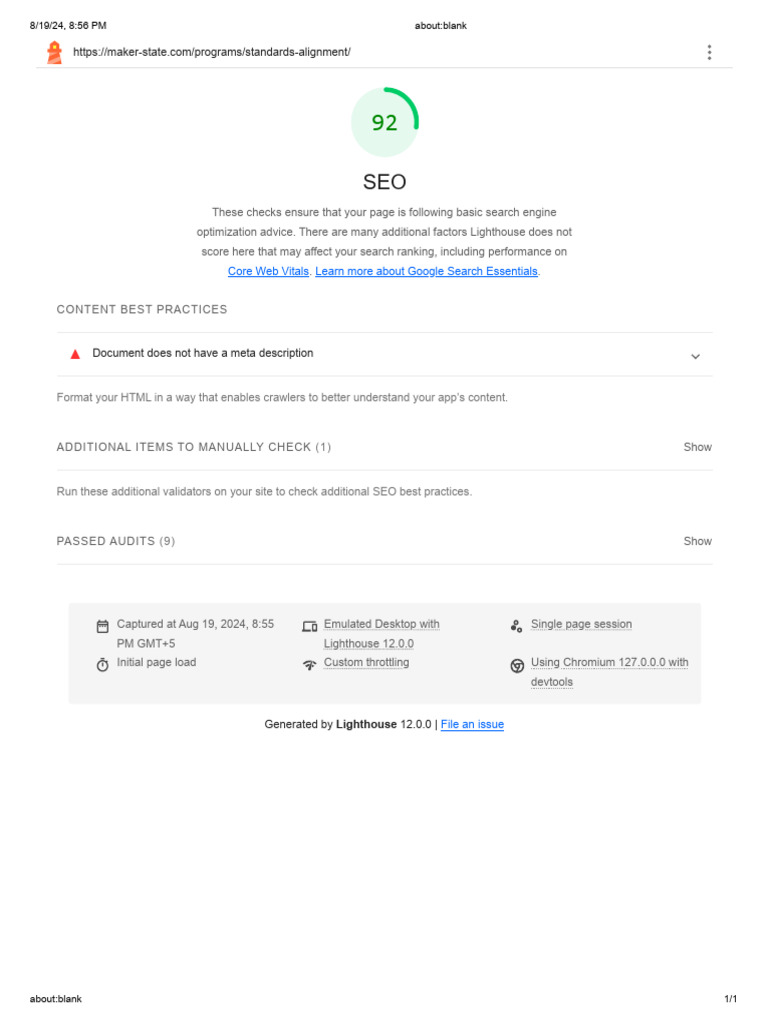Viewport: 768px width, 1024px height.
Task: Open the three-dot tools menu
Action: coord(709,53)
